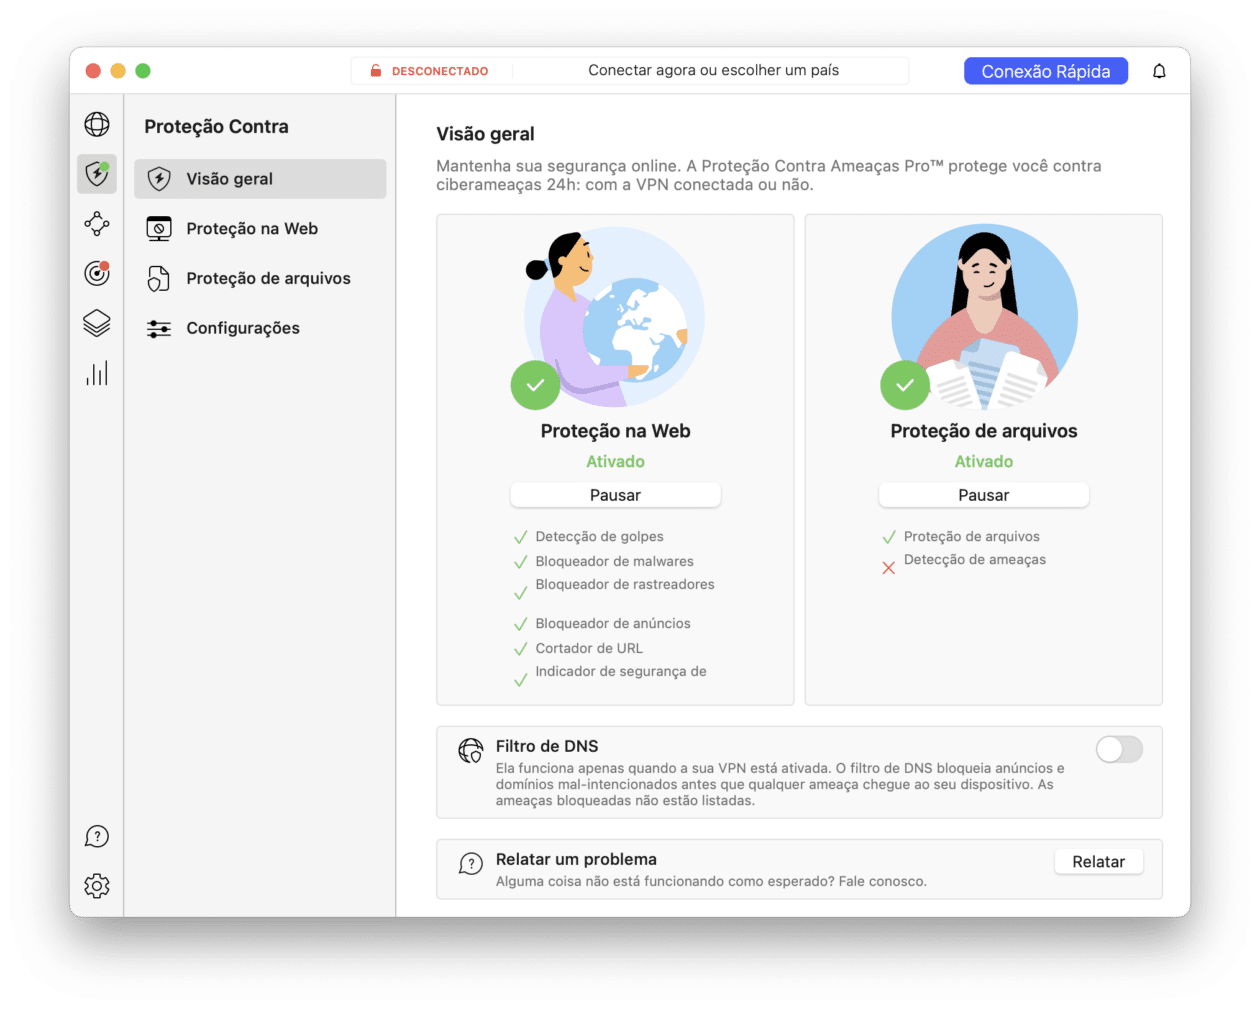Click the green checkmark badge on Proteção na Web

pos(535,385)
